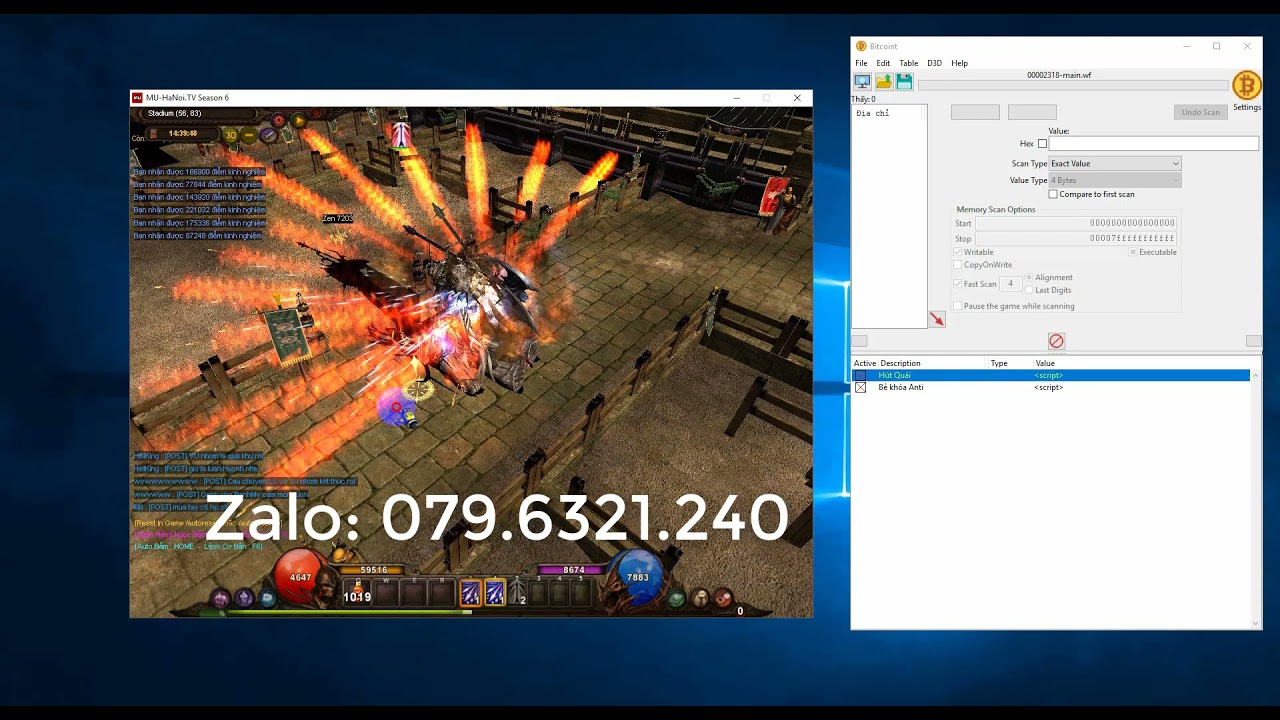The width and height of the screenshot is (1280, 720).
Task: Click the first blank scan button
Action: point(975,112)
